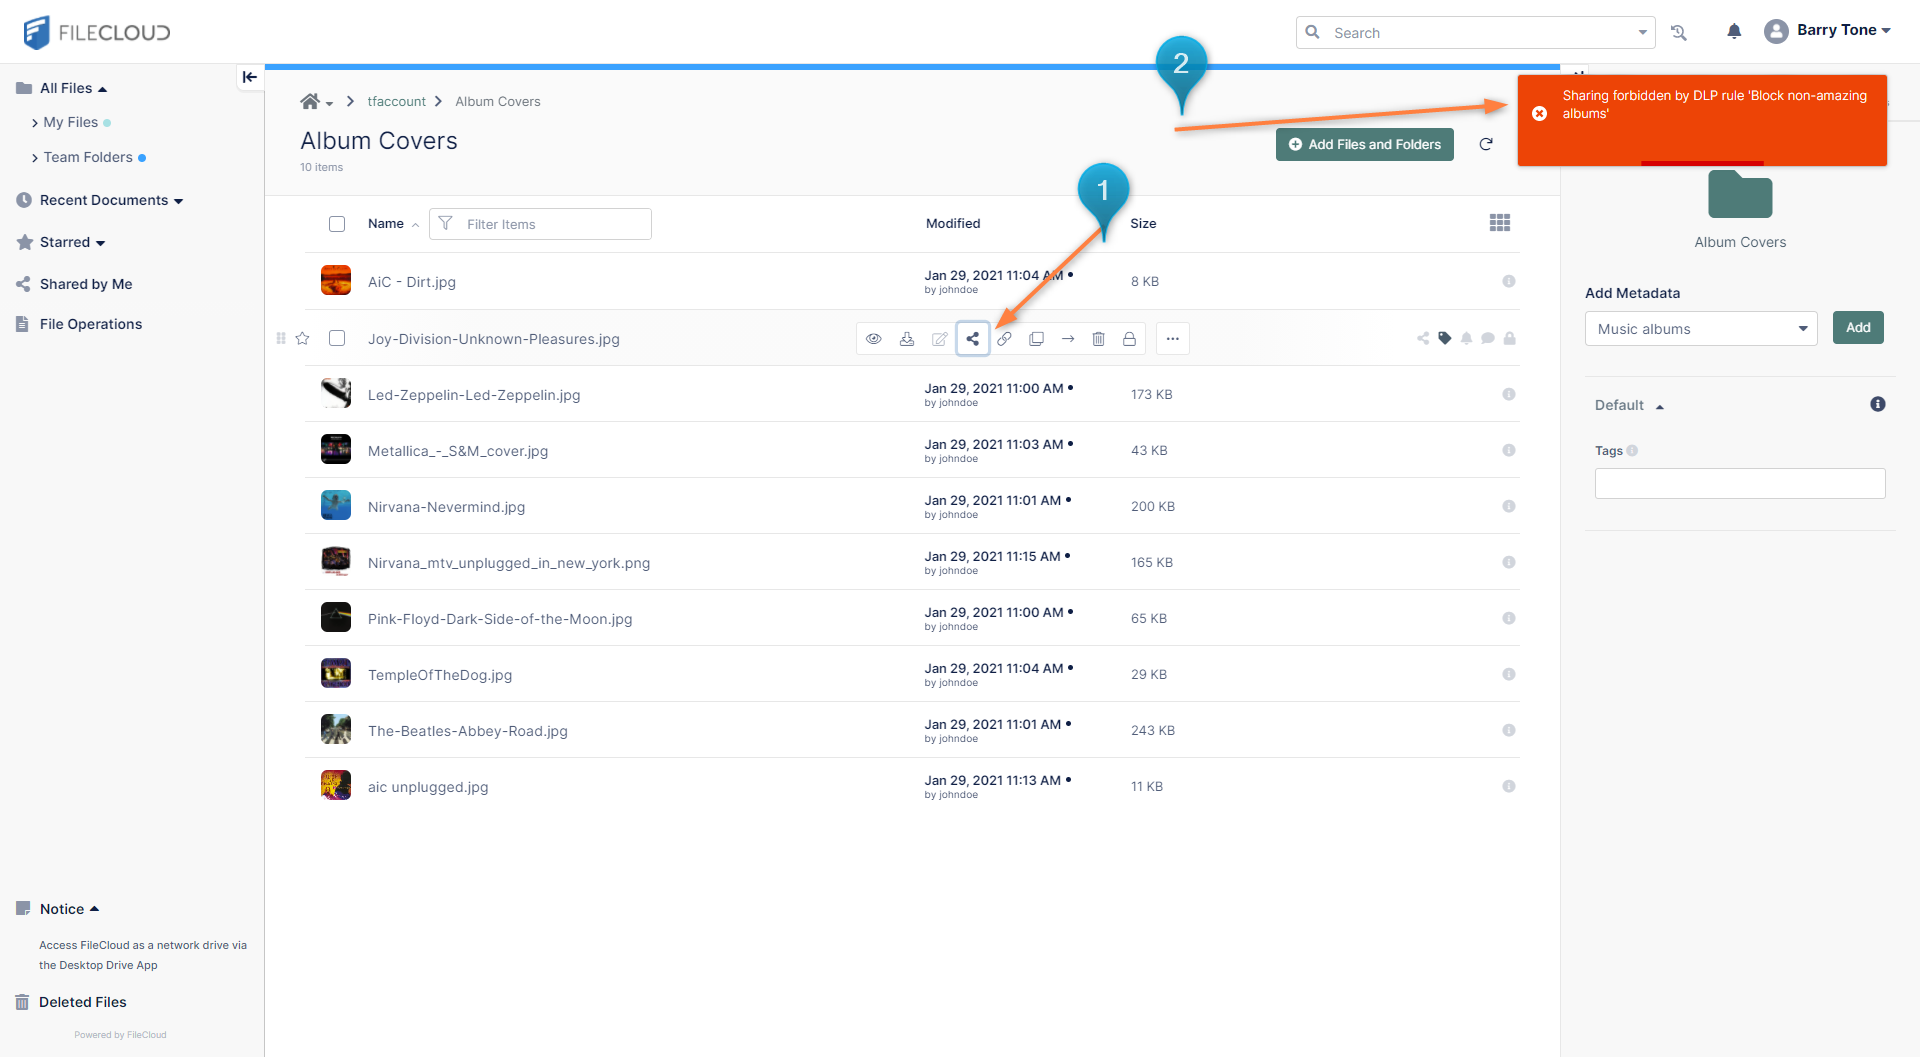Open The-Beatles-Abbey-Road.jpg file
The width and height of the screenshot is (1920, 1057).
pyautogui.click(x=468, y=731)
